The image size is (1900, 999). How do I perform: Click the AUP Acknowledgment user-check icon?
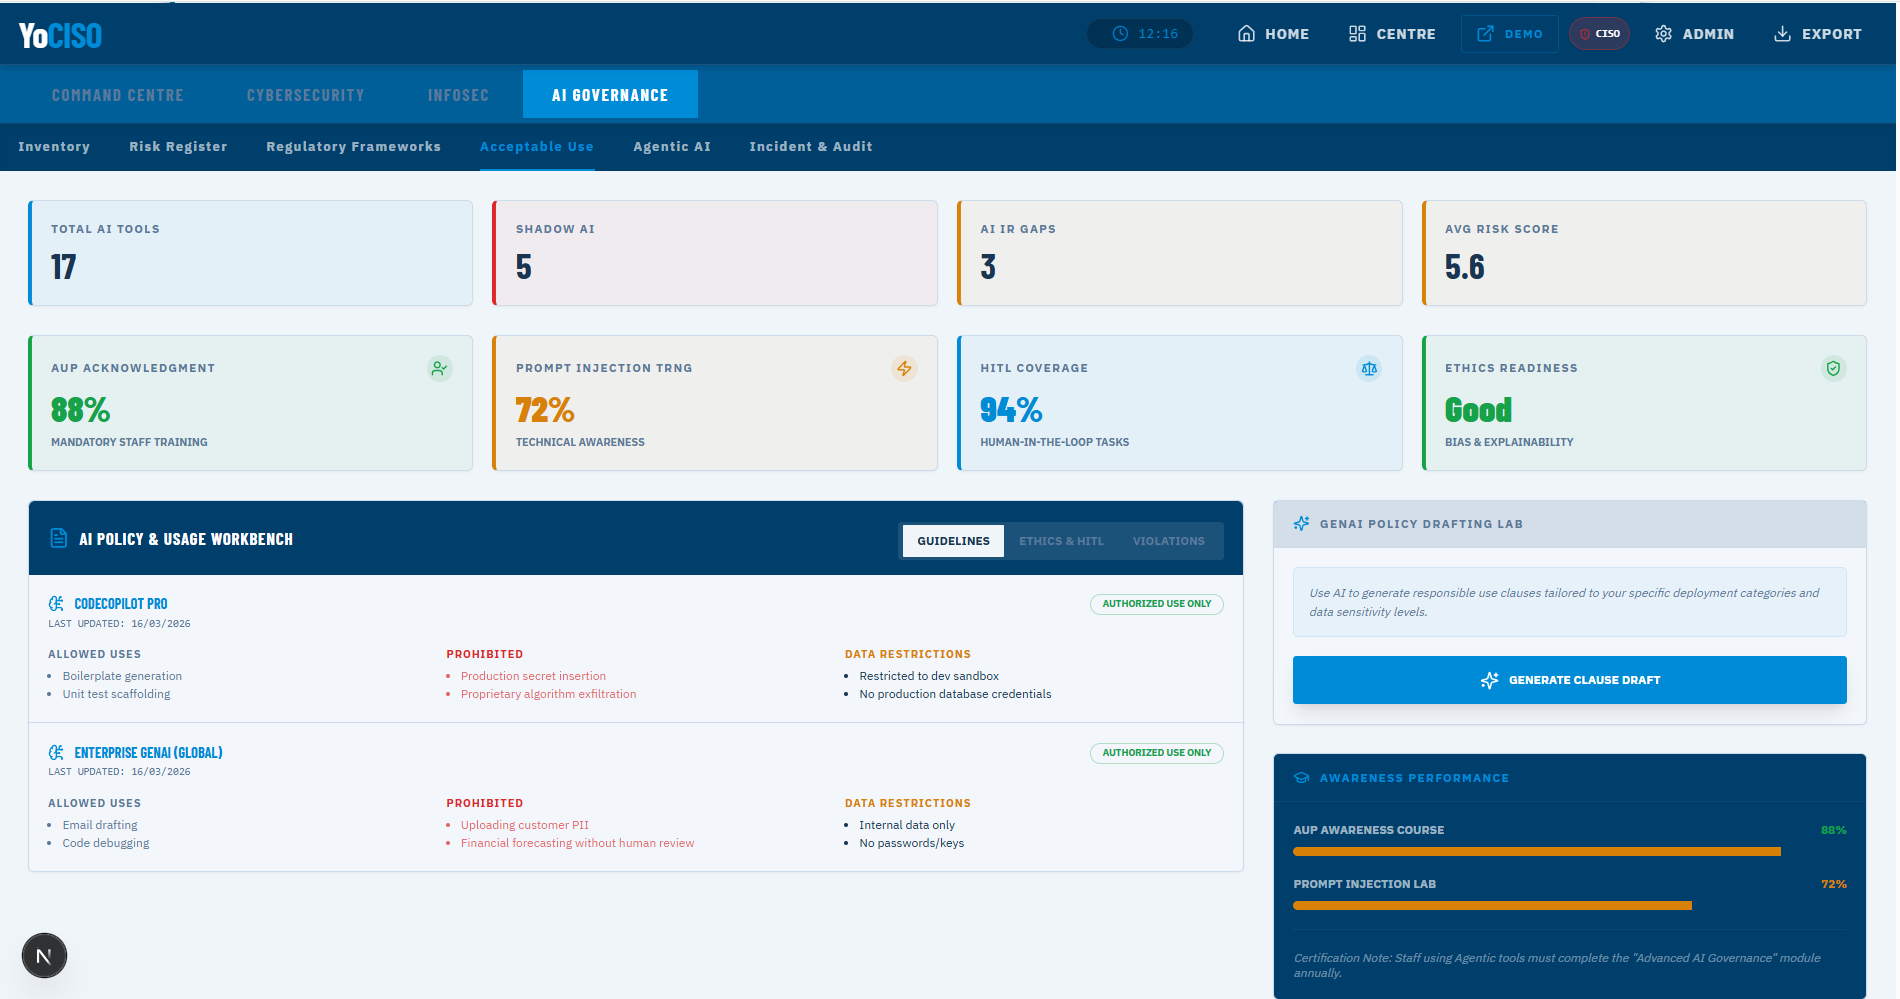[439, 368]
